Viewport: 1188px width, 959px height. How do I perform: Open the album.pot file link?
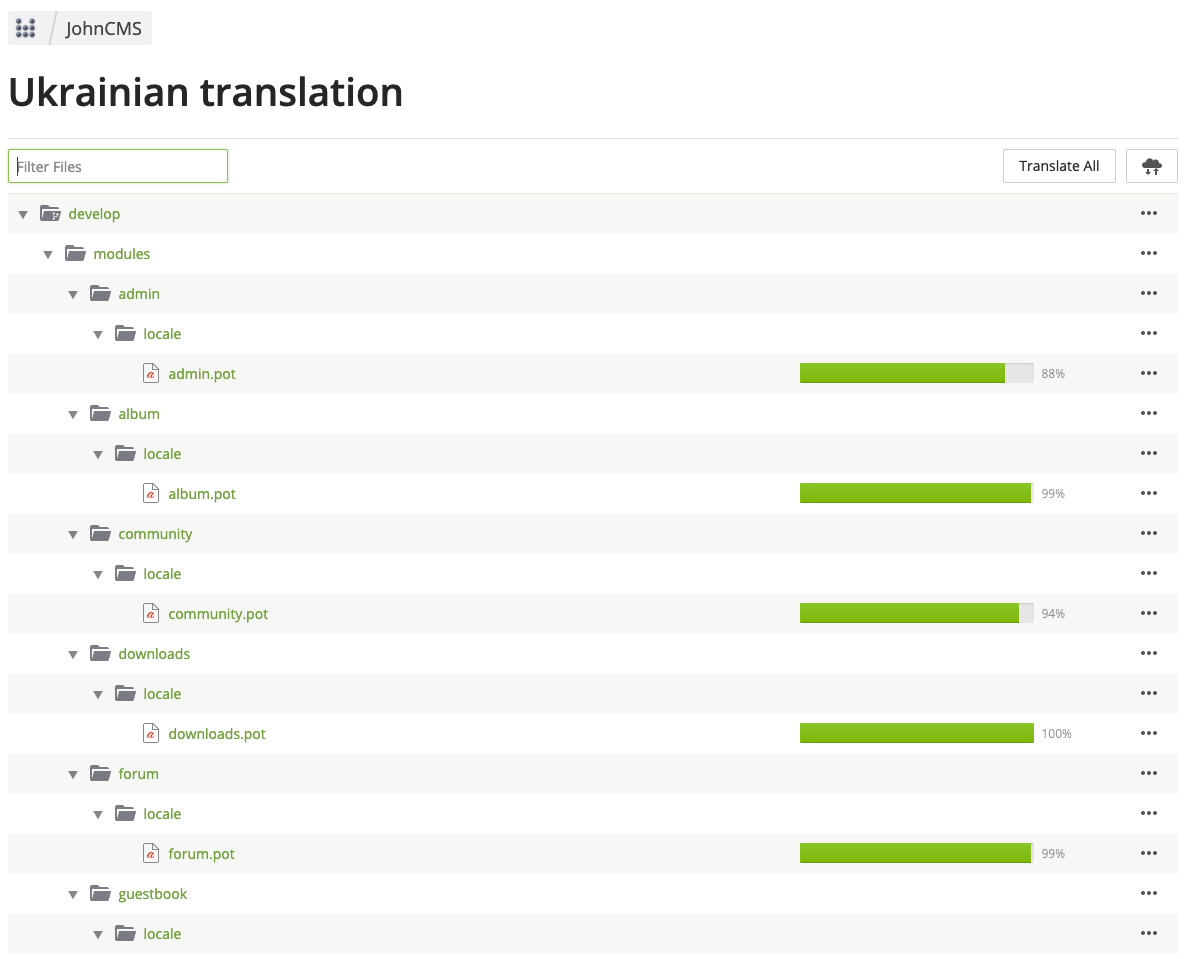[x=202, y=494]
